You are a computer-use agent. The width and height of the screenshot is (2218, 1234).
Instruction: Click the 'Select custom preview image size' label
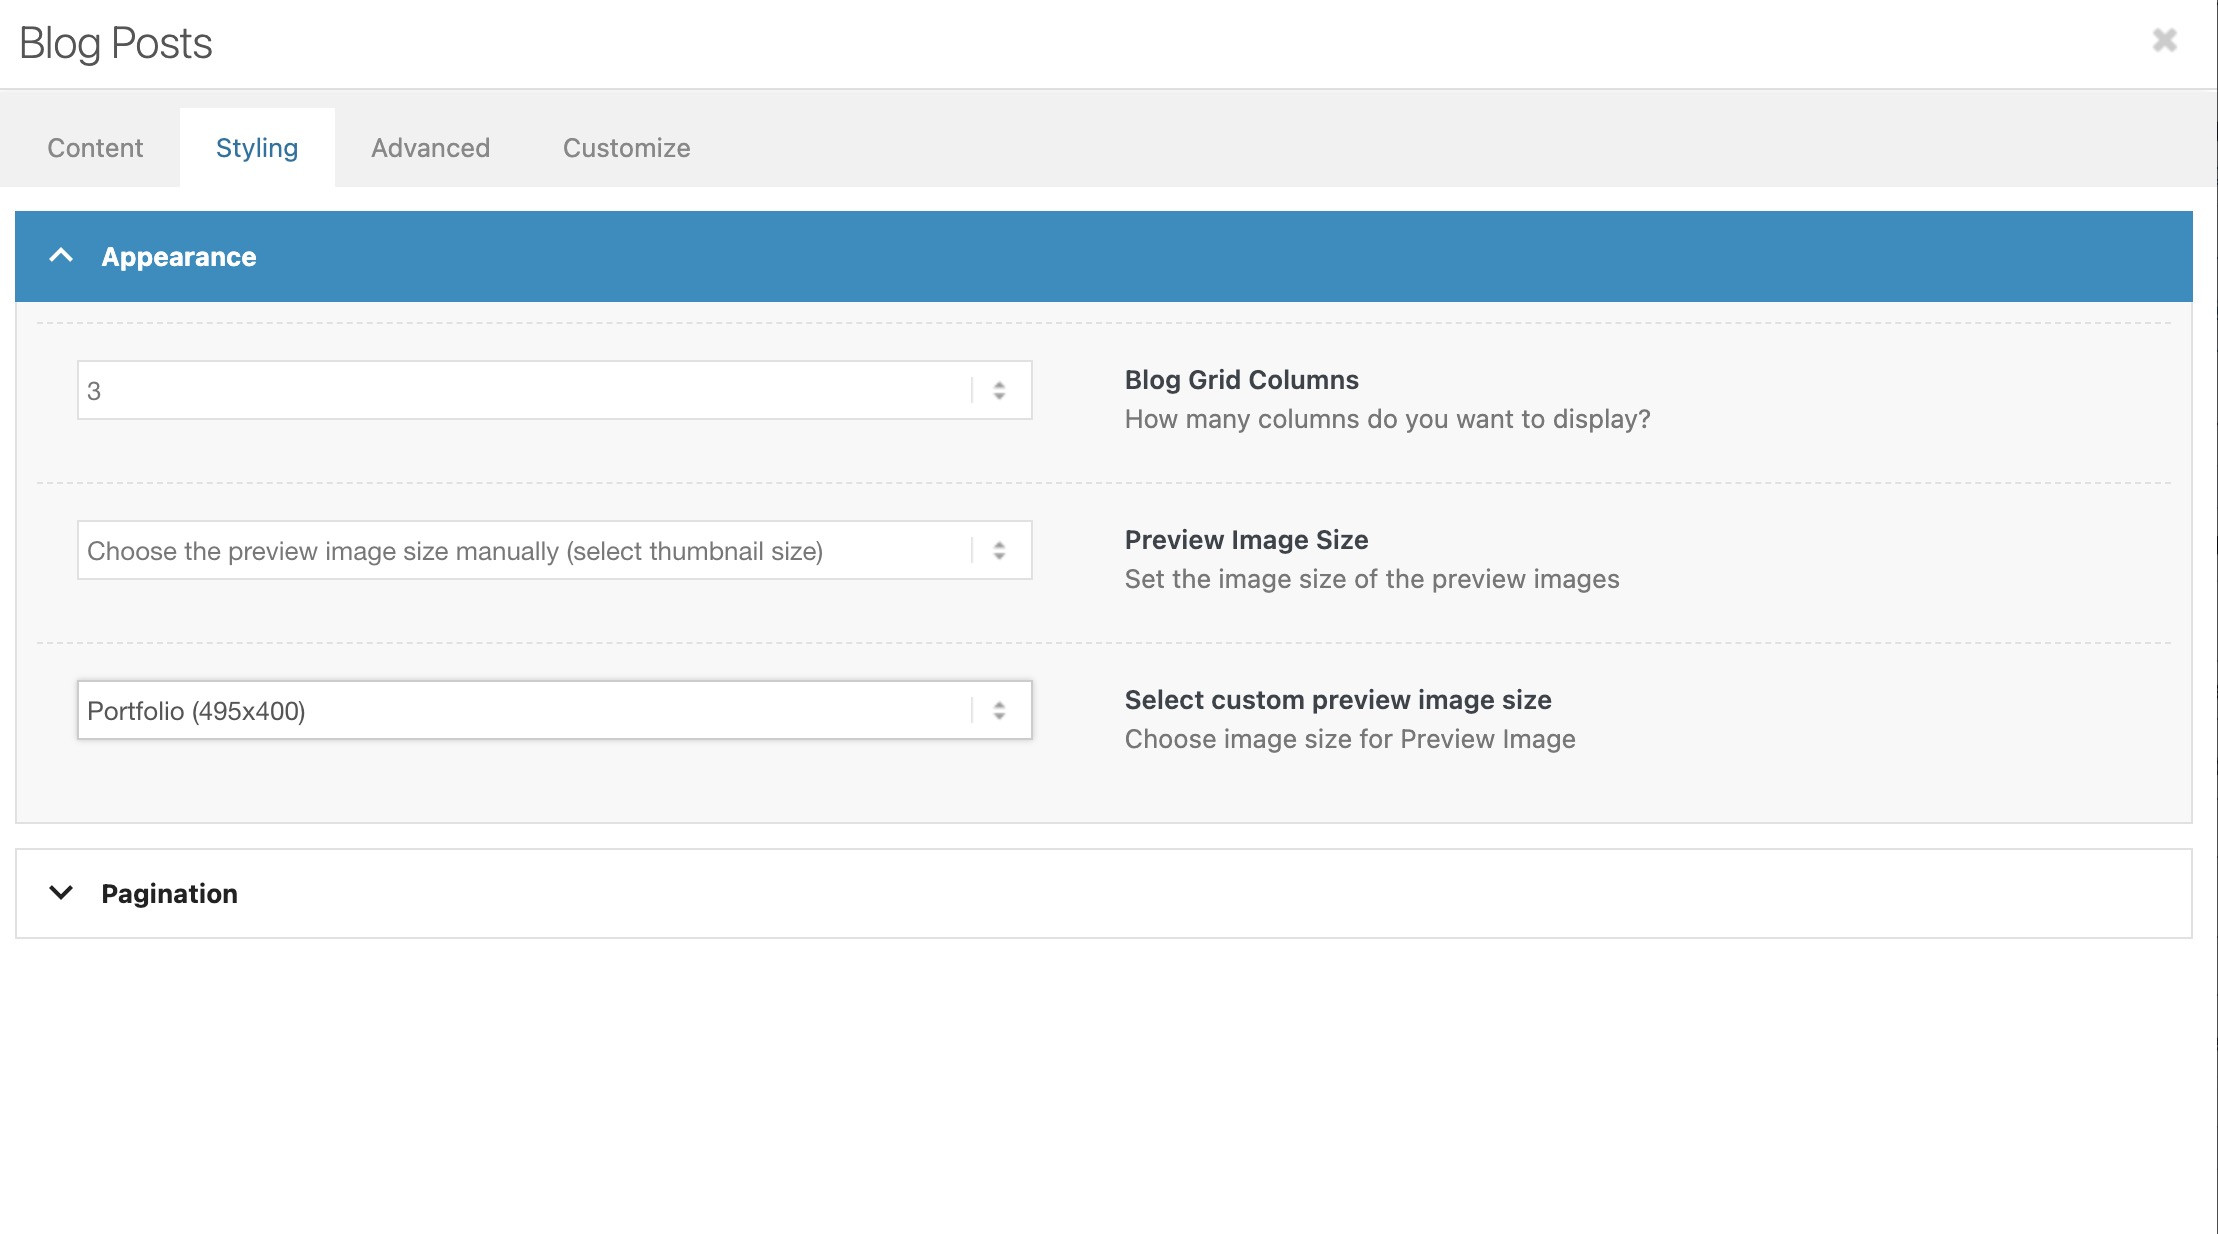pyautogui.click(x=1338, y=700)
